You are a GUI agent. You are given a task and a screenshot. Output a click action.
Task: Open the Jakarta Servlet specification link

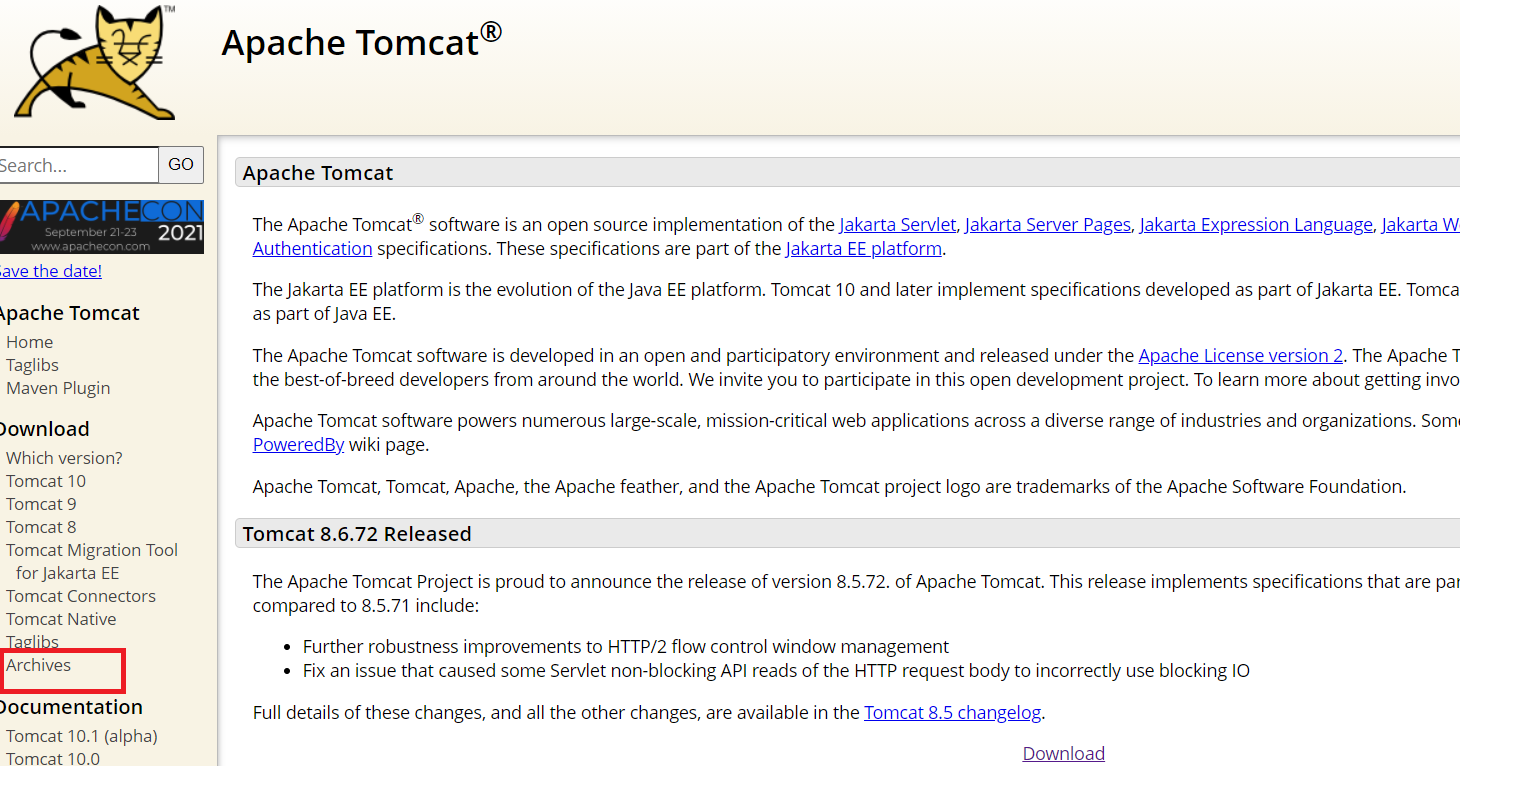[897, 224]
